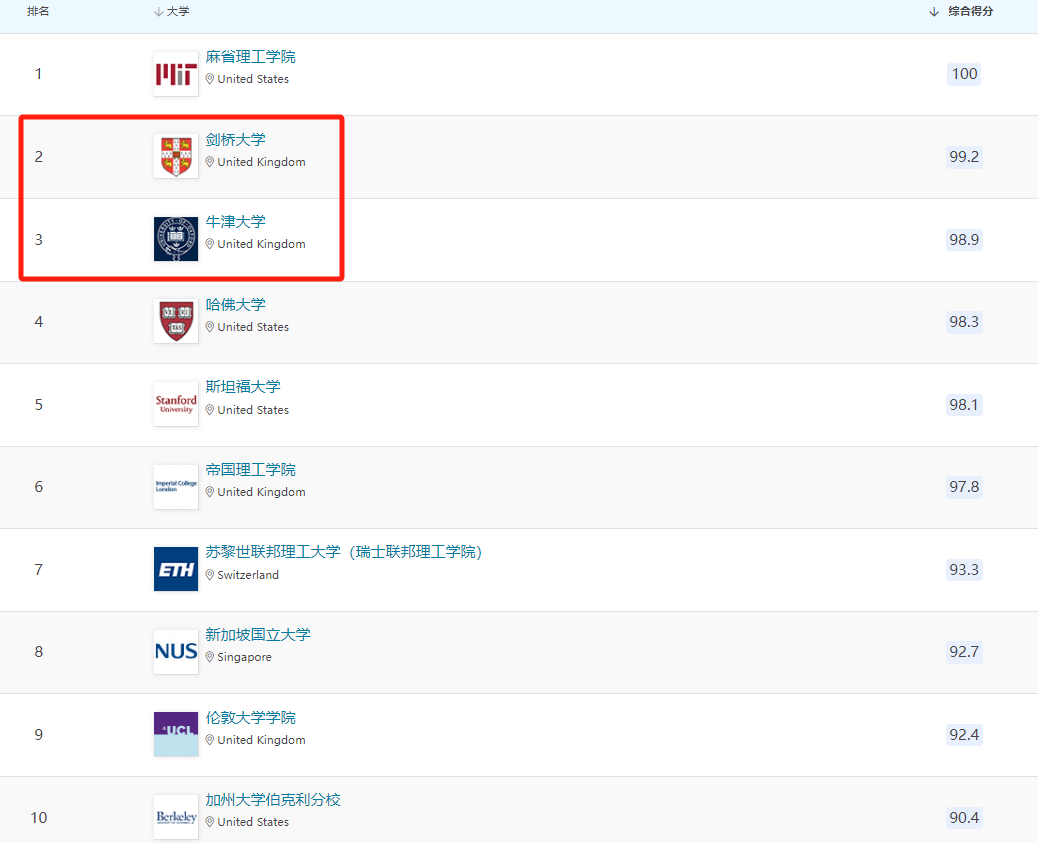Click the Oxford University crest logo
This screenshot has width=1038, height=843.
(x=176, y=239)
